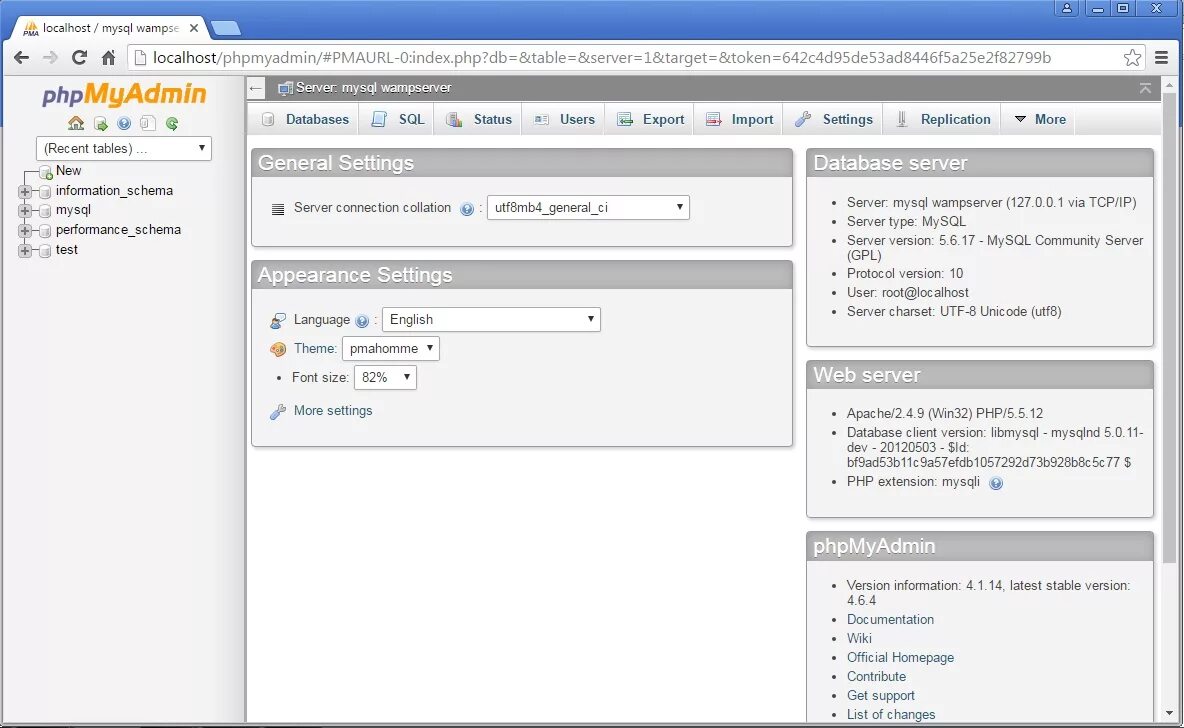Click help icon next to Language label
Image resolution: width=1184 pixels, height=728 pixels.
pos(362,321)
